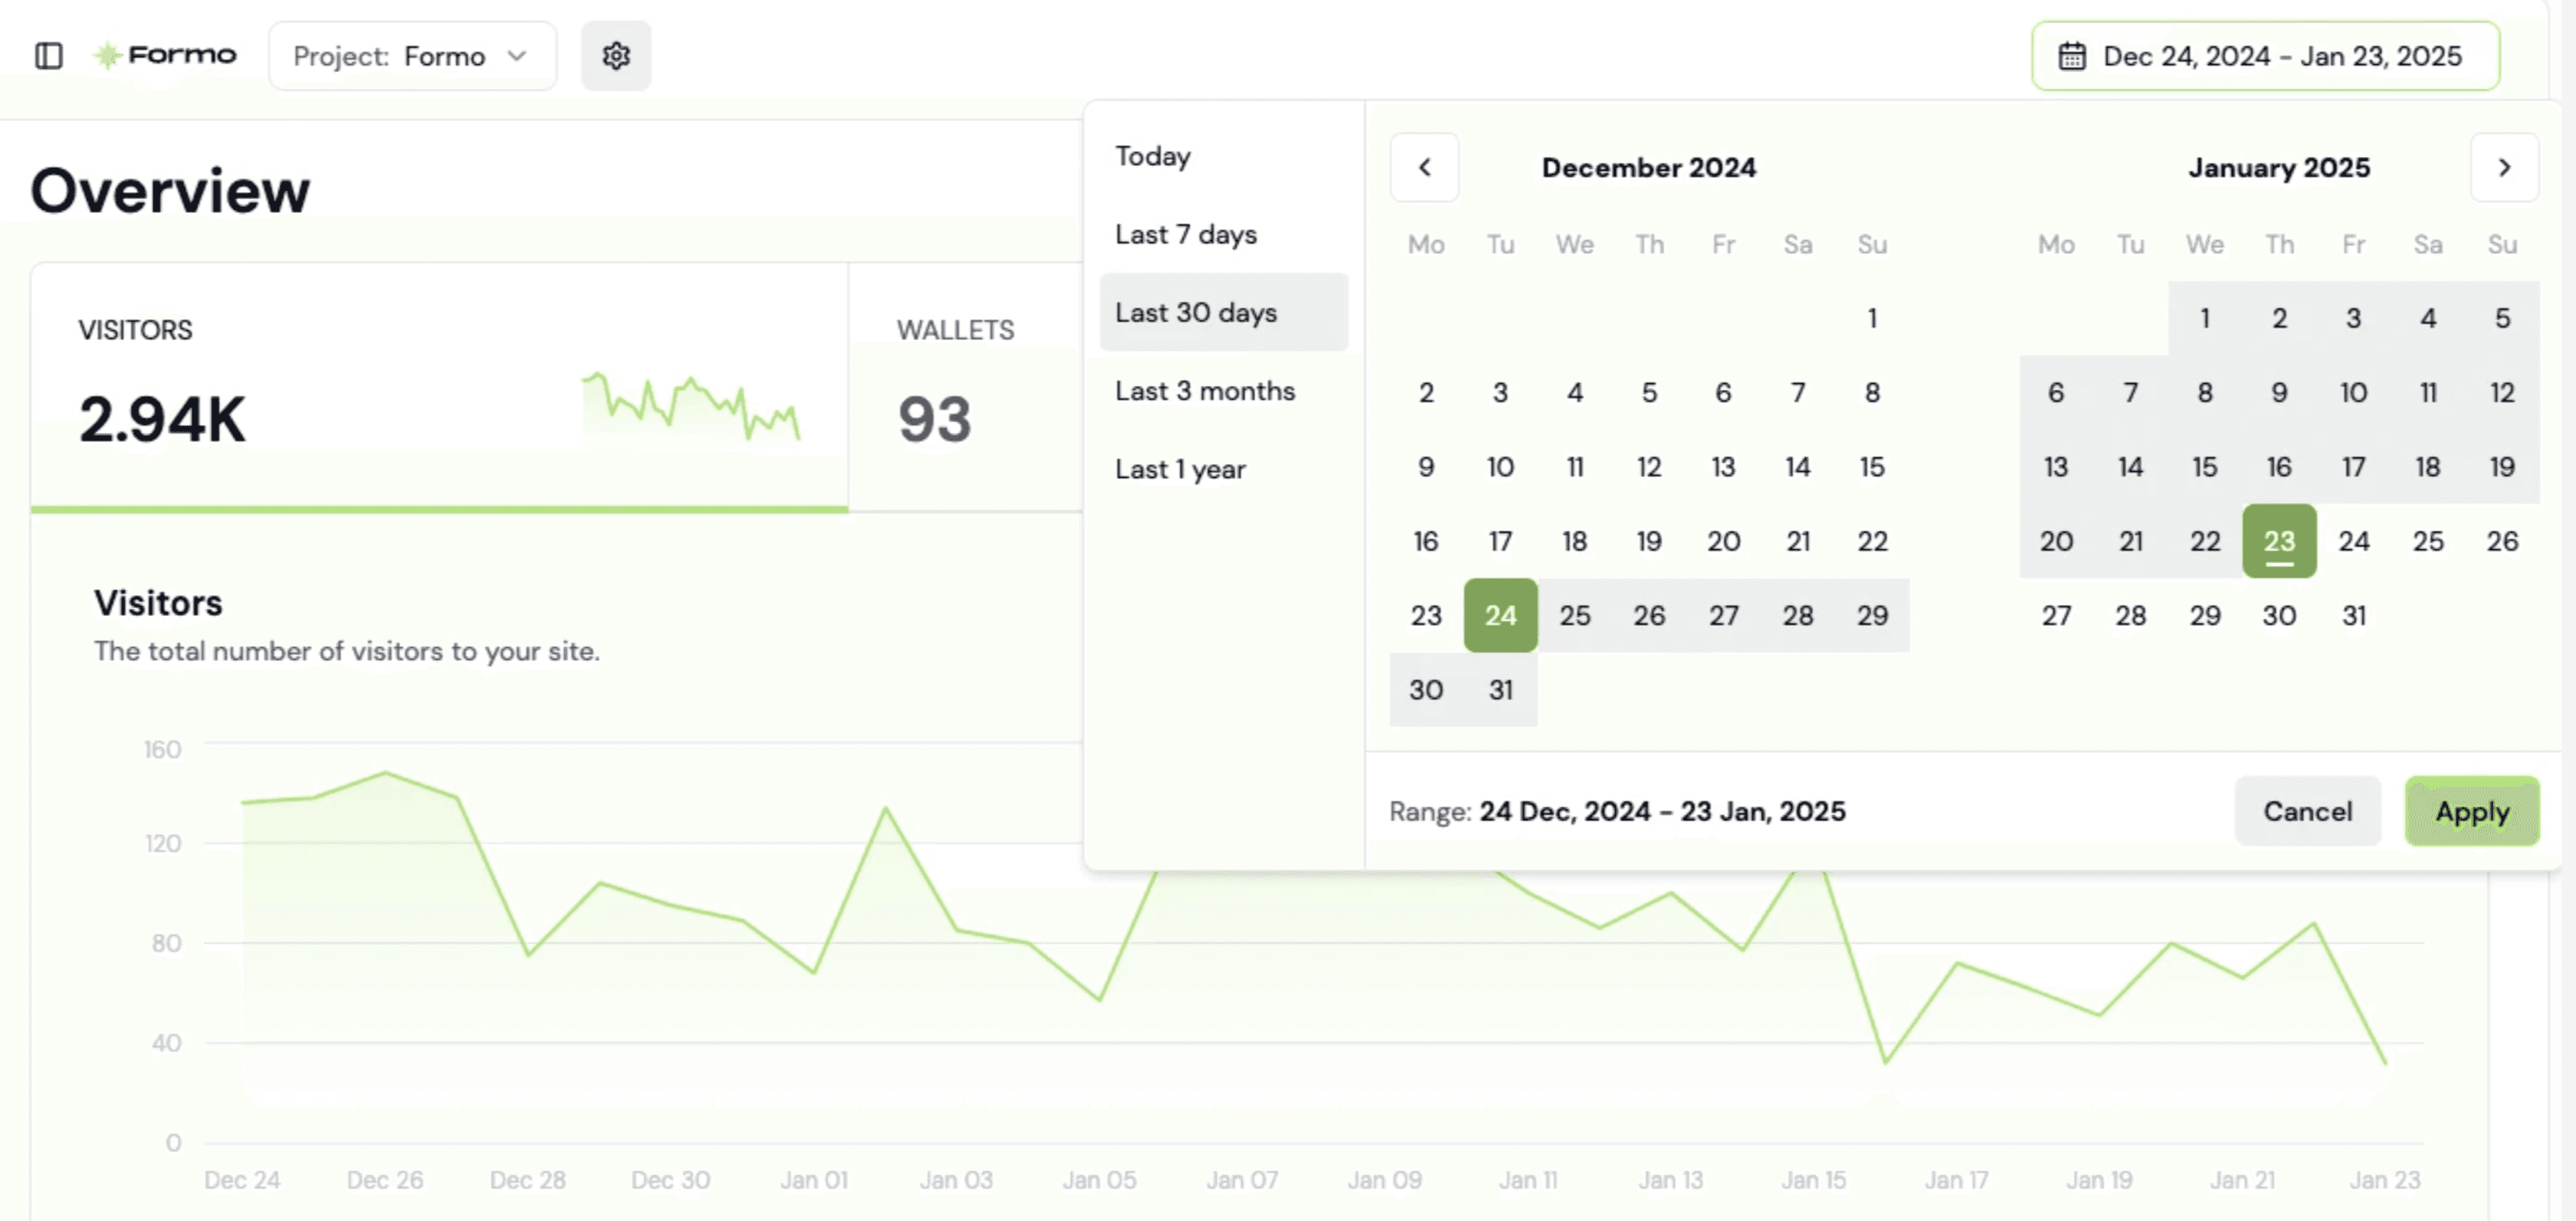Click the calendar icon in date range field

(x=2071, y=56)
